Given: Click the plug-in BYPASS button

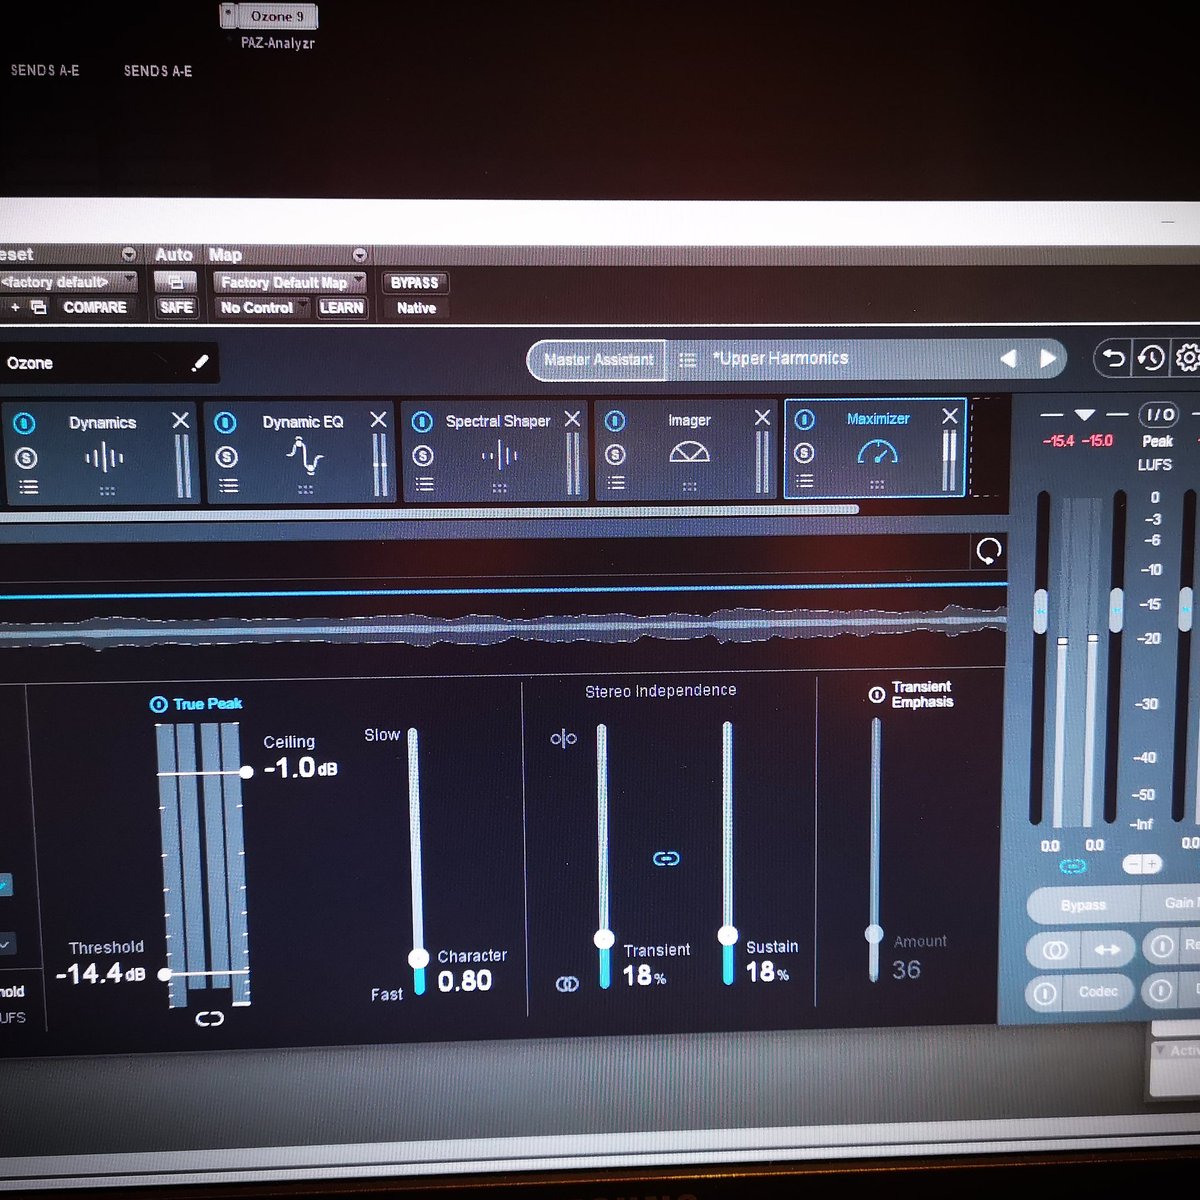Looking at the screenshot, I should point(415,283).
